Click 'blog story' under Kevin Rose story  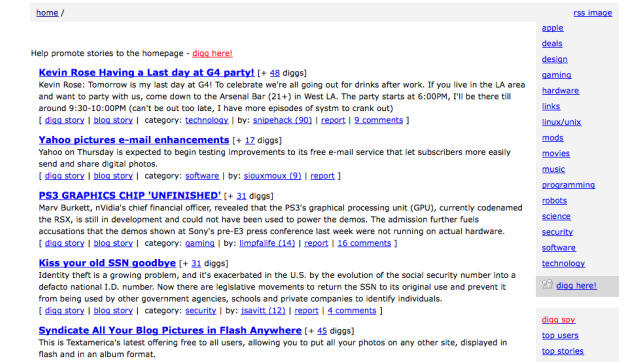(113, 120)
